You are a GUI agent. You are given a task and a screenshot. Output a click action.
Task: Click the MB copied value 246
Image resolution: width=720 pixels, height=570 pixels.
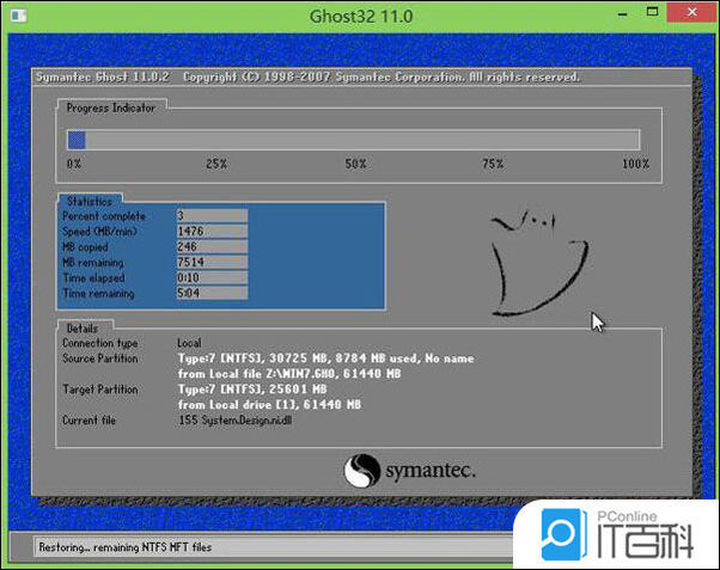(212, 247)
